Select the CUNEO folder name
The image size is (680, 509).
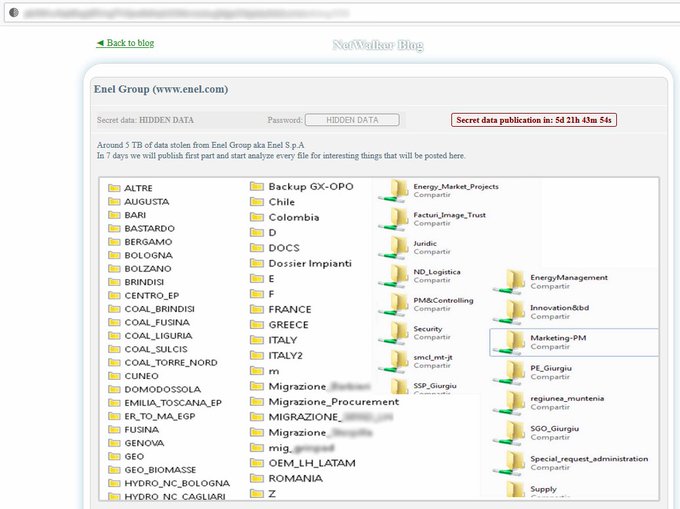(x=141, y=376)
